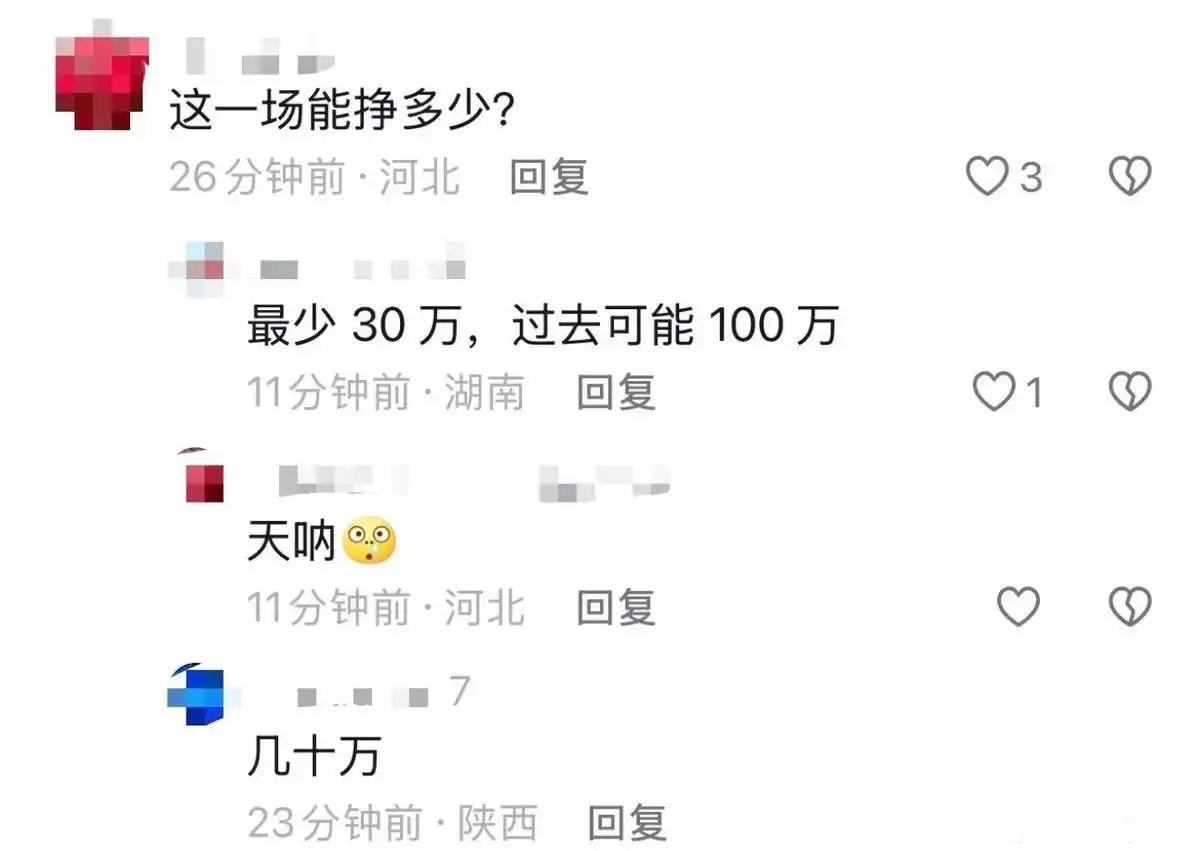
Task: Tap broken heart on 最少30万 reply
Action: click(1131, 392)
